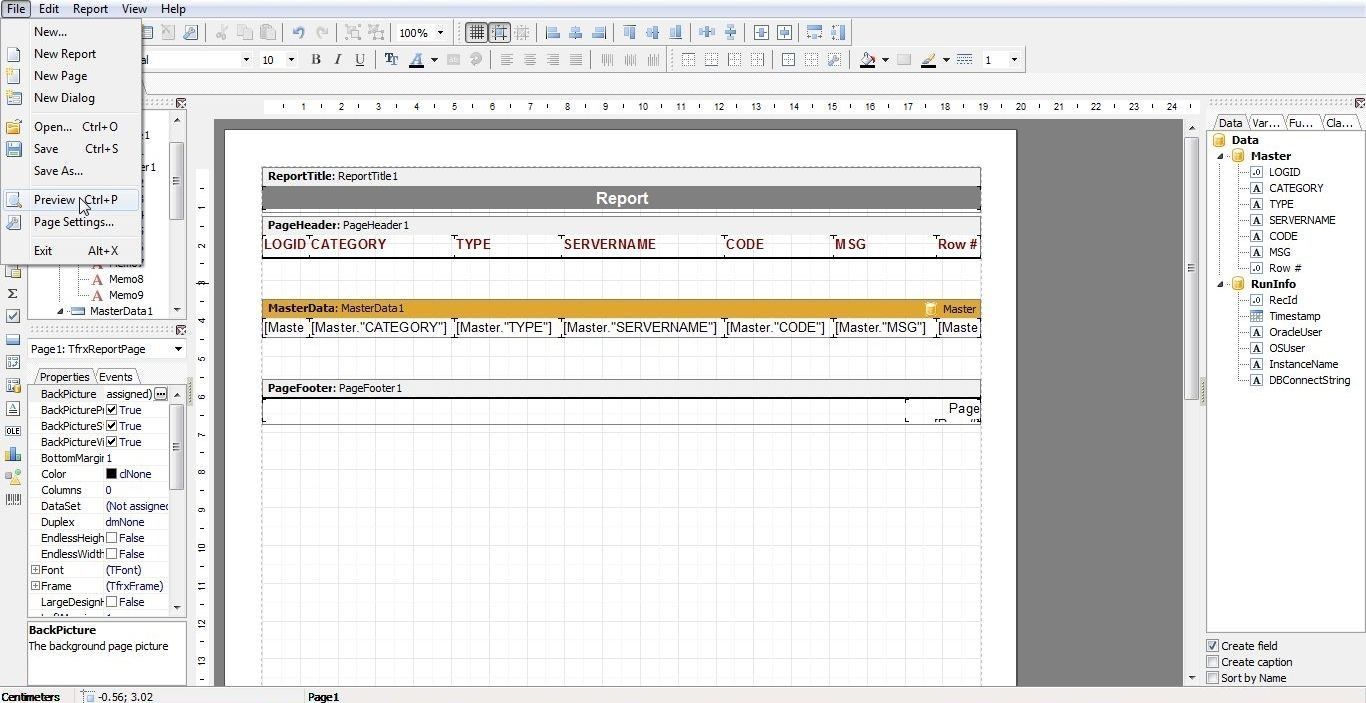Select the SERVERNAME field in Data tree
This screenshot has height=703, width=1366.
[1302, 220]
